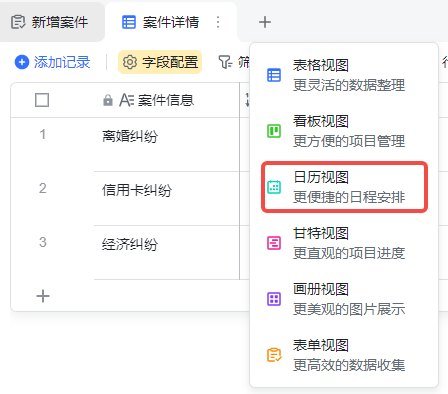448x394 pixels.
Task: Choose the 看板视图 kanban icon
Action: (274, 131)
